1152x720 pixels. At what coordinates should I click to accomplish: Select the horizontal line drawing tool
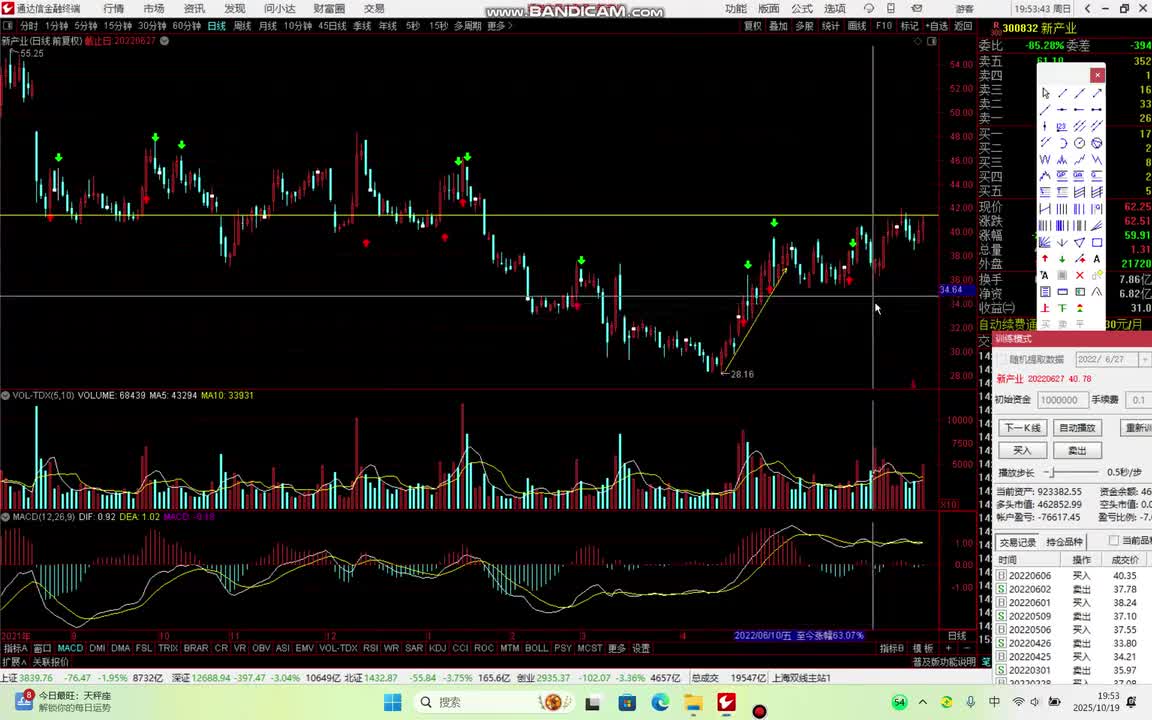[x=1062, y=109]
